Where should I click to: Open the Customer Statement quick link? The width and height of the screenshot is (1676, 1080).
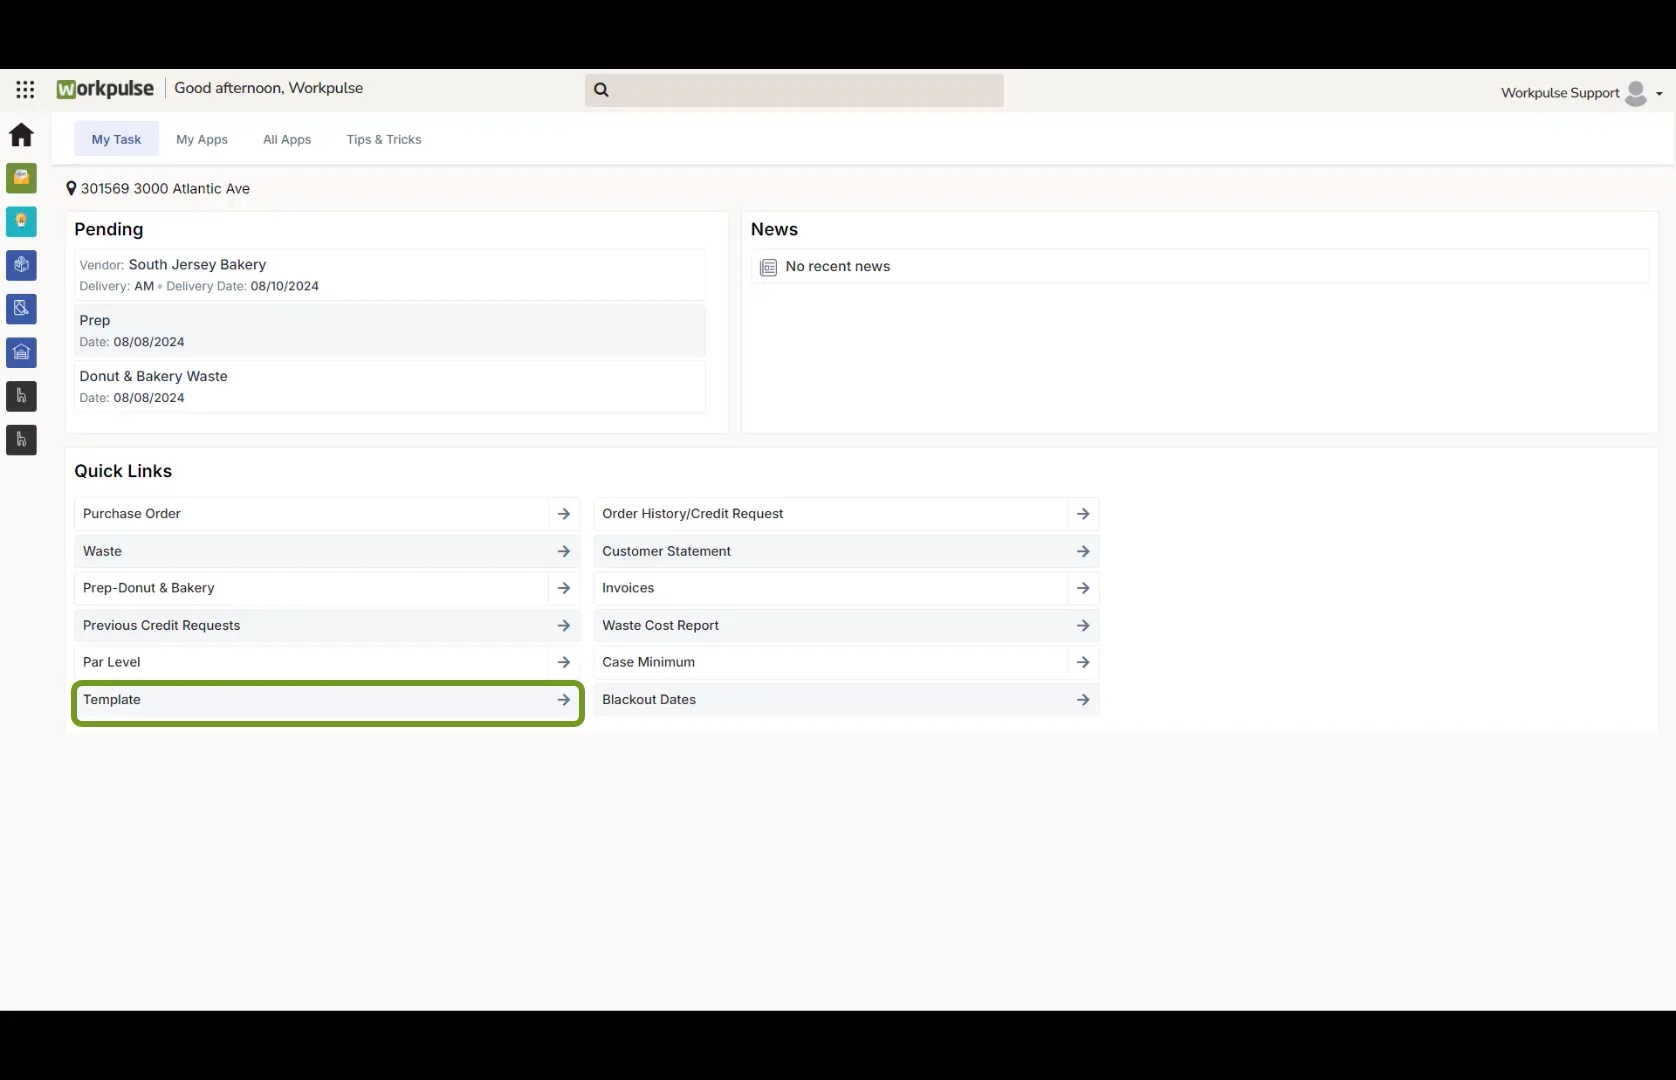click(x=846, y=551)
